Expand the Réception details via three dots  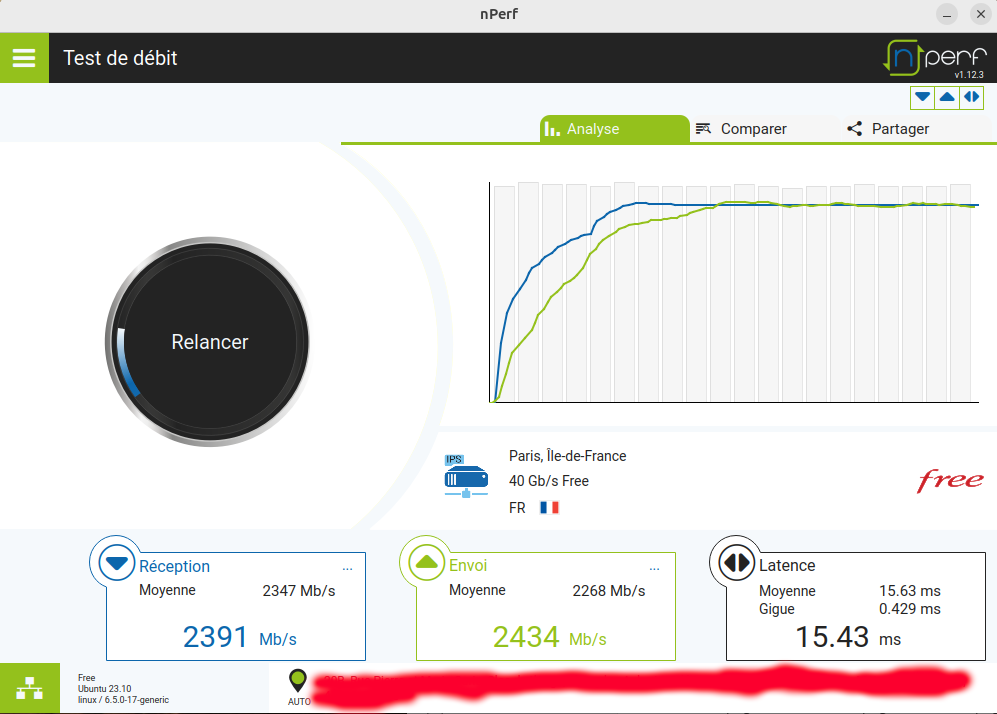[347, 568]
